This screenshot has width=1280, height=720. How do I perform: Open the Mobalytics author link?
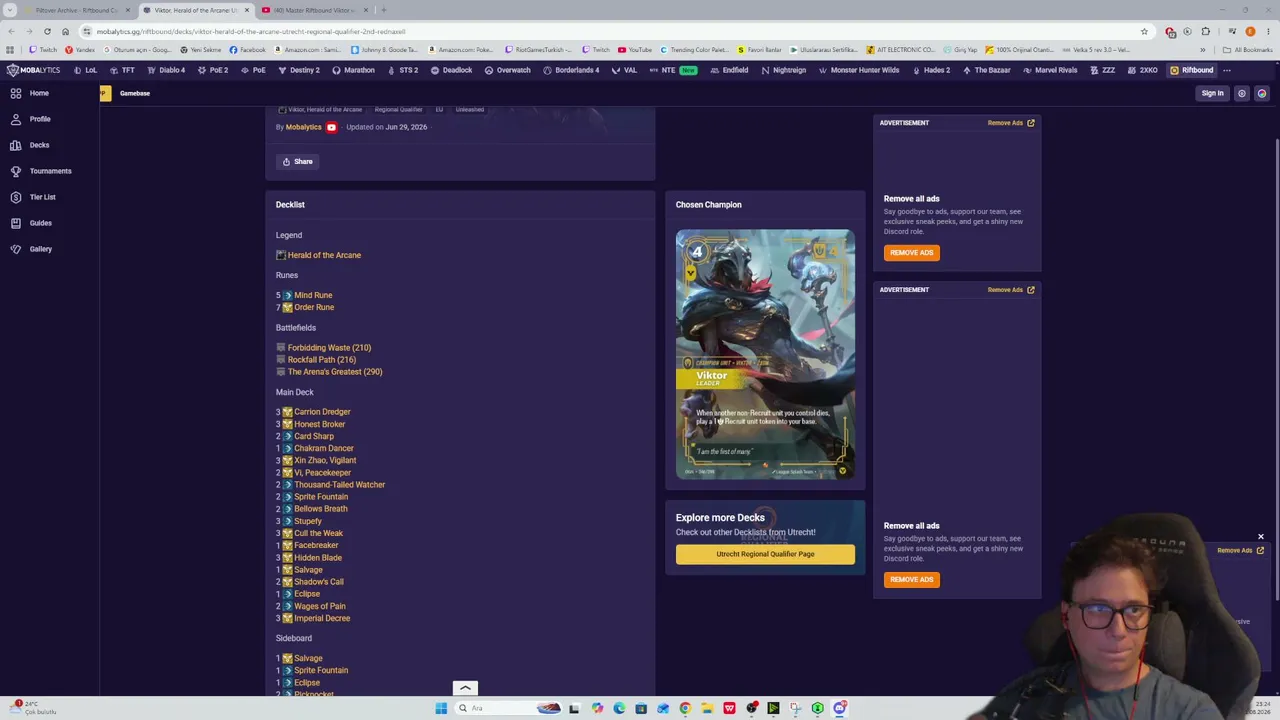click(303, 127)
